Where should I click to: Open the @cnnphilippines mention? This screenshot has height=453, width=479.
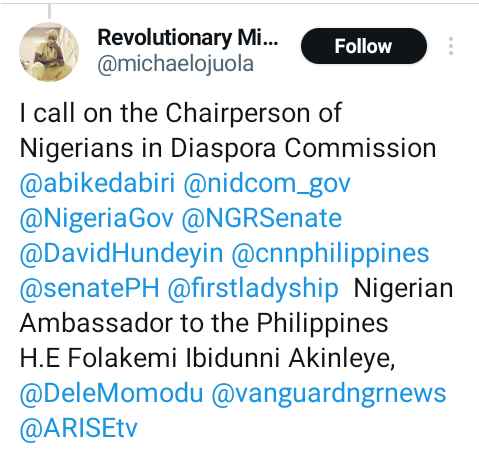point(330,254)
